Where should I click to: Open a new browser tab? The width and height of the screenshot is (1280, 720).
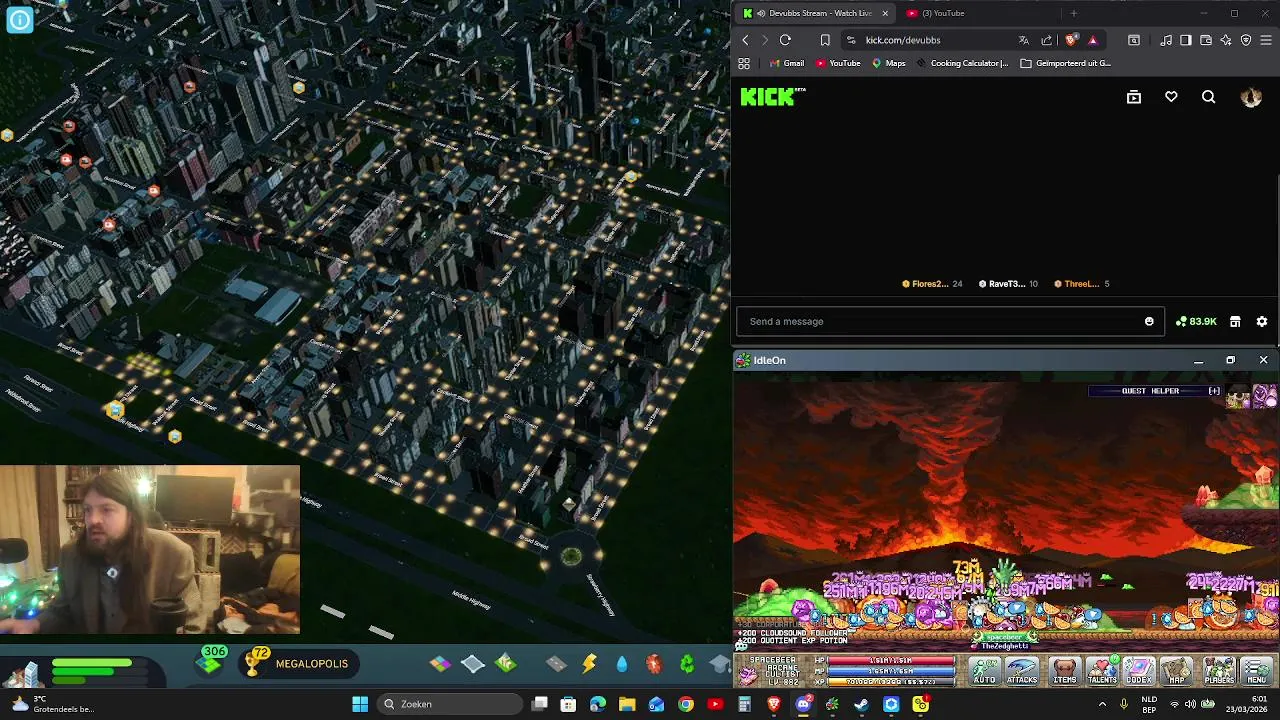pyautogui.click(x=1073, y=13)
